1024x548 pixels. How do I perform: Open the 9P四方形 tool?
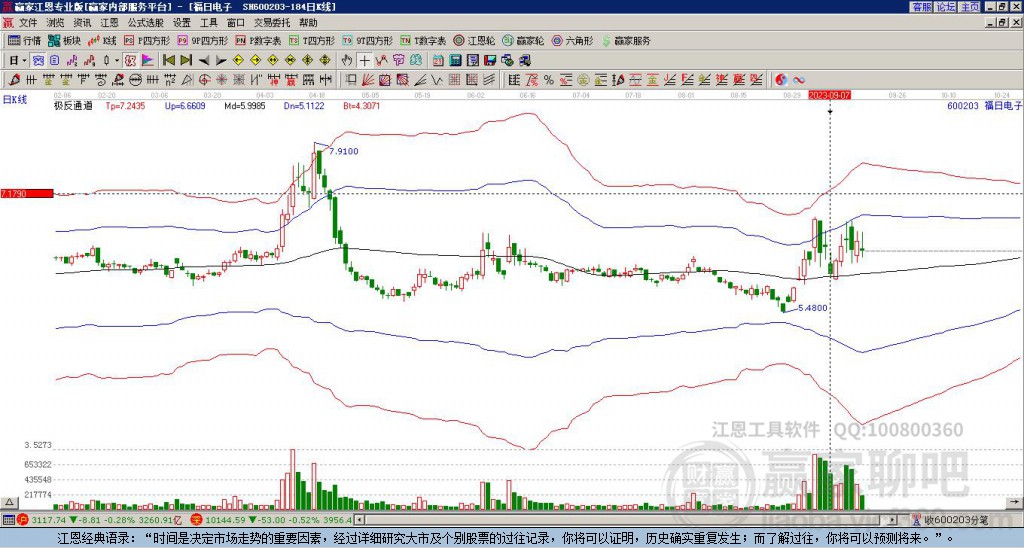pyautogui.click(x=203, y=40)
